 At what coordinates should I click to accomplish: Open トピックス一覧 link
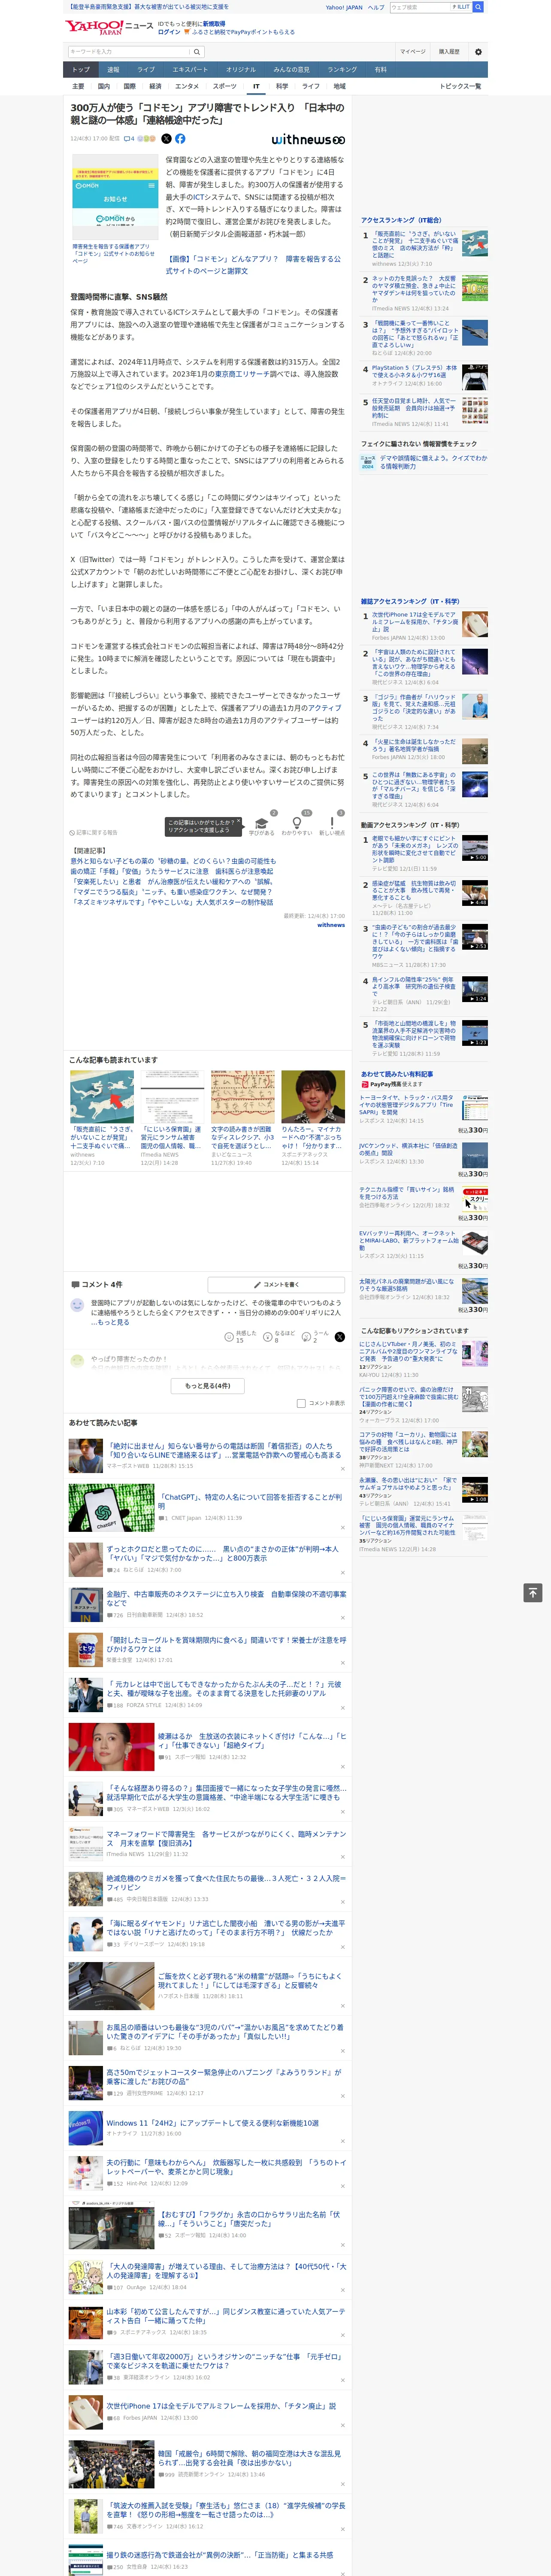[460, 87]
